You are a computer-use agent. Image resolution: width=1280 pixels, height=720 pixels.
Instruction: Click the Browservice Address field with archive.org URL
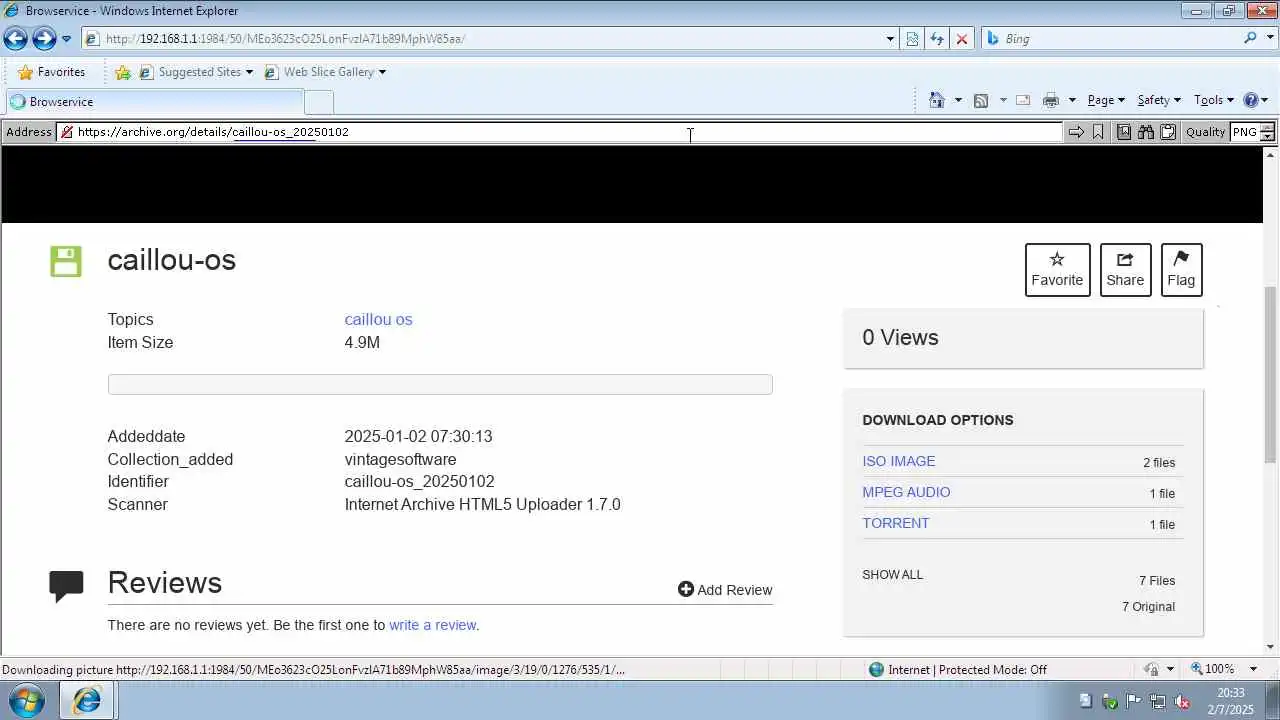[x=560, y=132]
